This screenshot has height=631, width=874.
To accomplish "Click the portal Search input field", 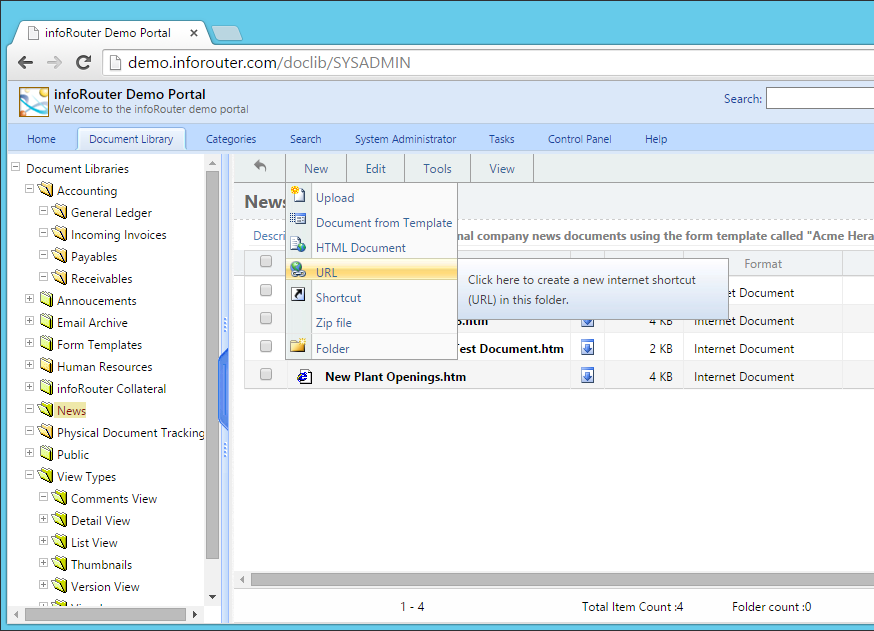I will tap(820, 99).
